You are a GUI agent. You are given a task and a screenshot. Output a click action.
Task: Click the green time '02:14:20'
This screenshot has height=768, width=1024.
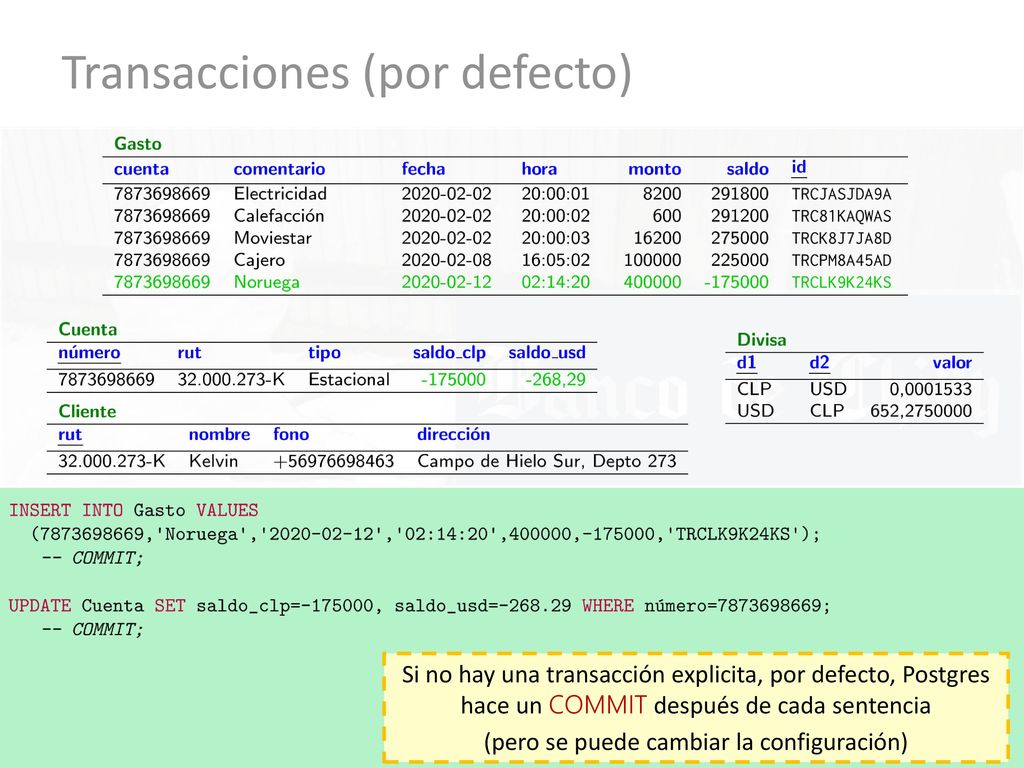(555, 282)
